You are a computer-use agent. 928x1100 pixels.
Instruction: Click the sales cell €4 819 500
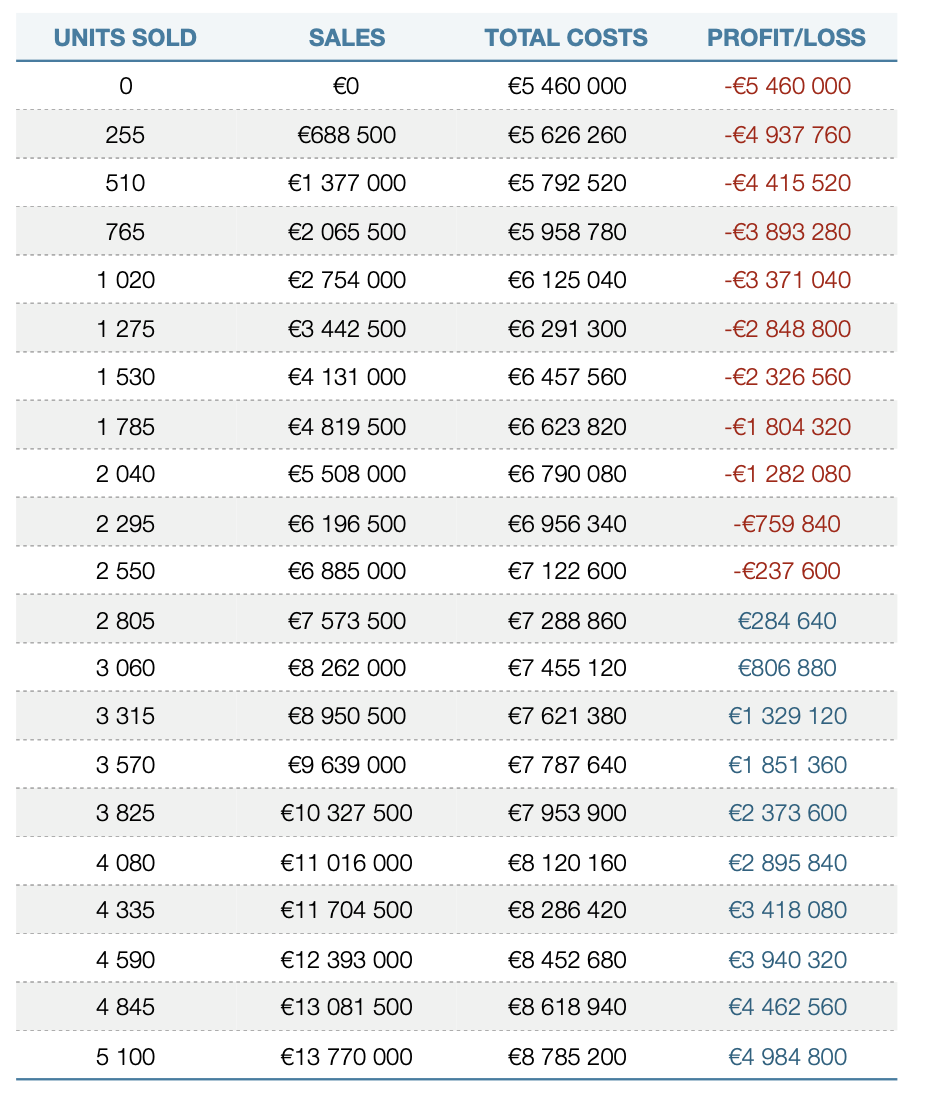[x=346, y=427]
